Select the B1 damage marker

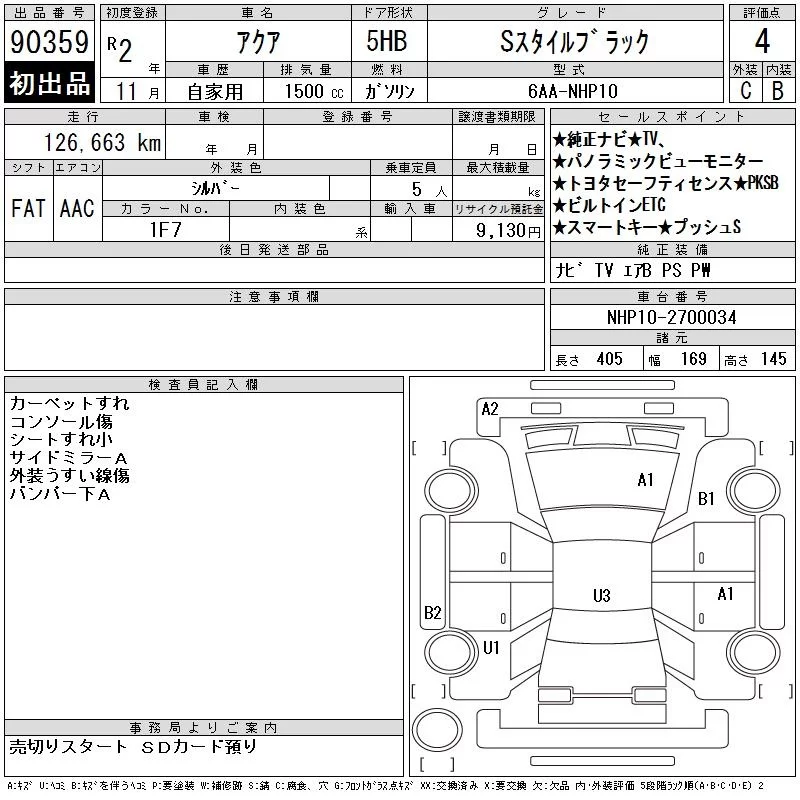(706, 498)
